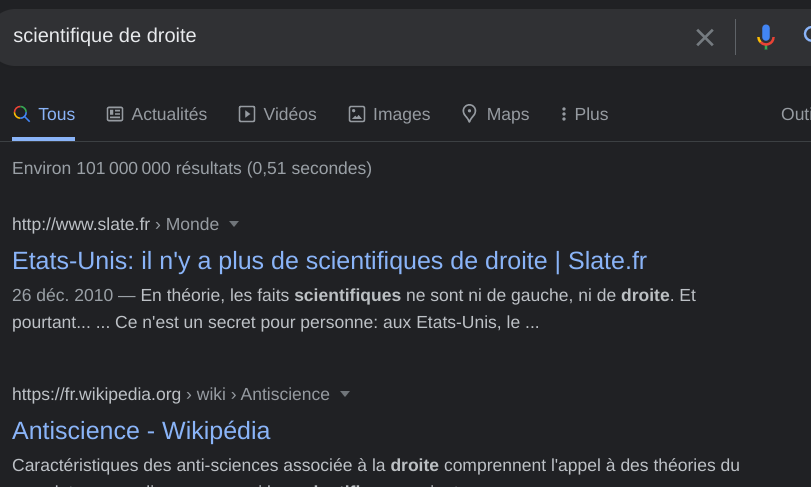811x487 pixels.
Task: Open the Maps results tab
Action: 495,114
